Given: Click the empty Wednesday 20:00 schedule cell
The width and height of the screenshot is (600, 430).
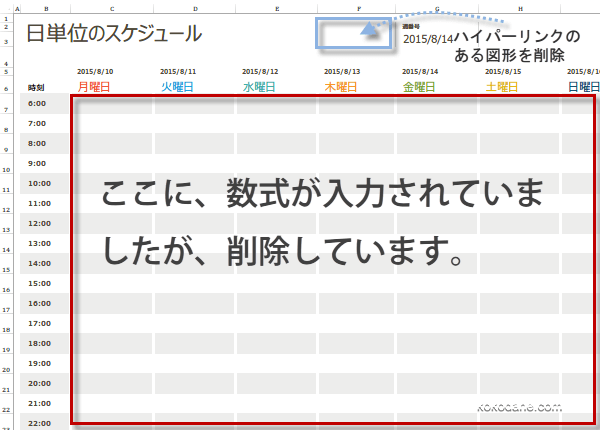Looking at the screenshot, I should pos(276,383).
